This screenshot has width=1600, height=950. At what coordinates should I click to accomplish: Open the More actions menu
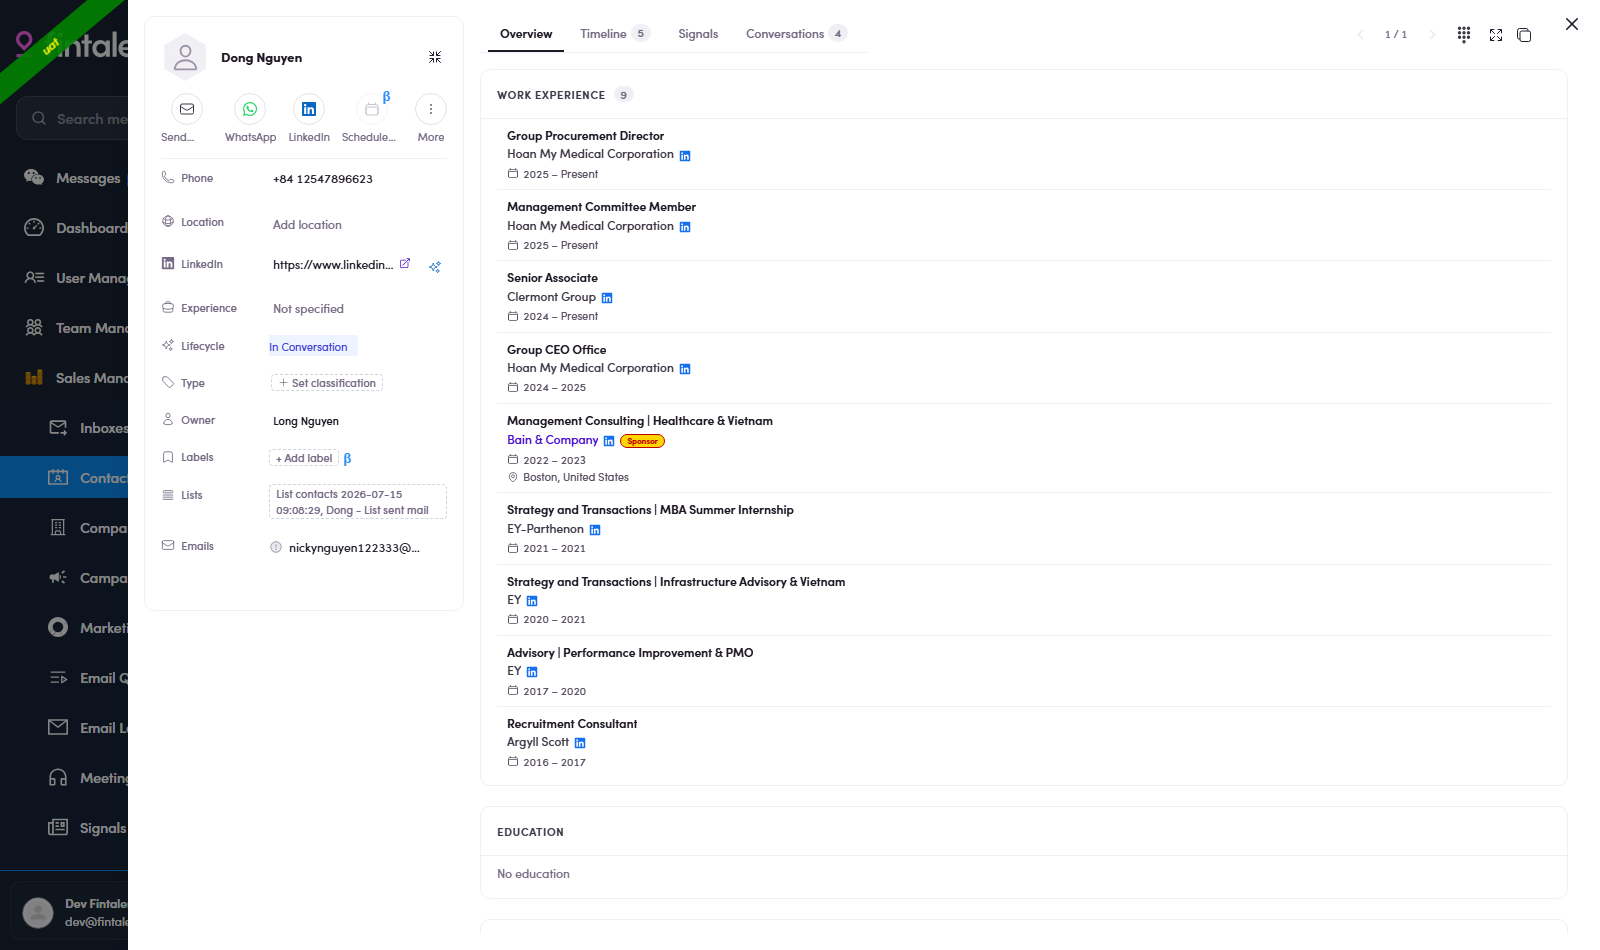[x=431, y=109]
